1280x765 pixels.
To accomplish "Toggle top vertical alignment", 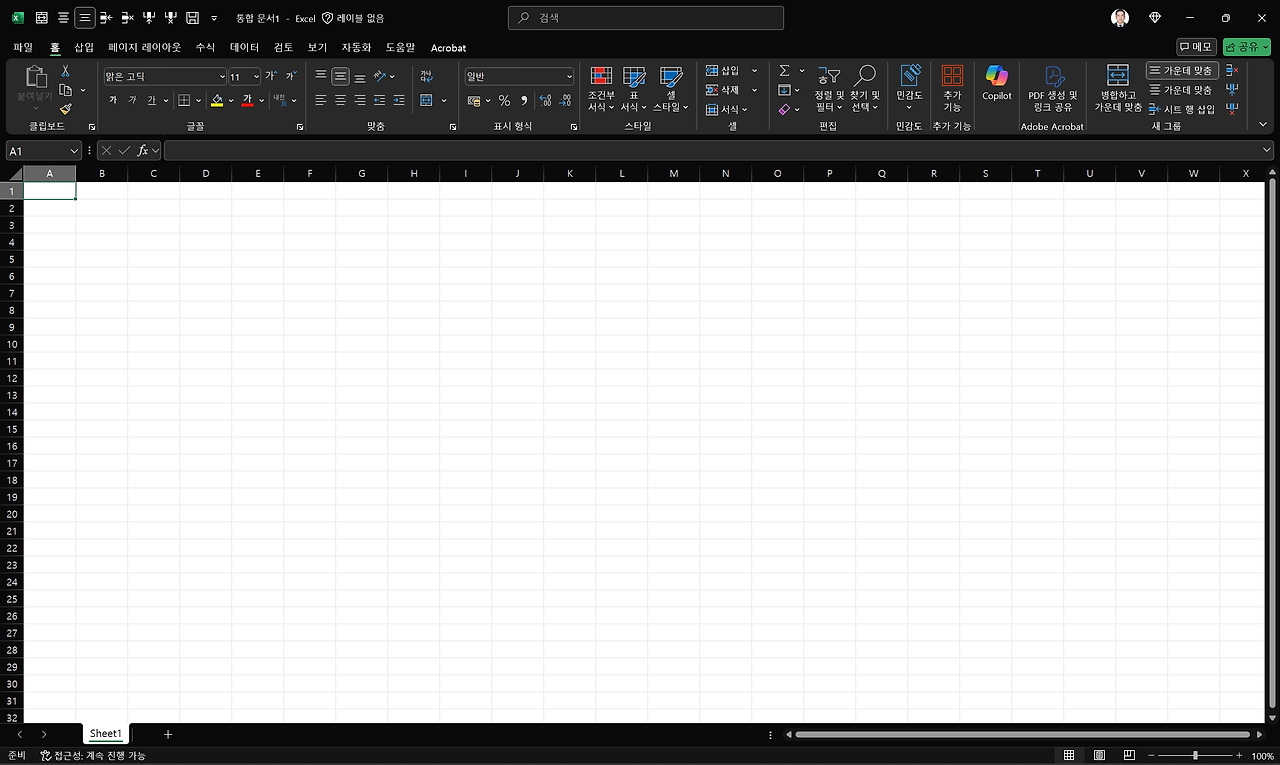I will point(321,76).
